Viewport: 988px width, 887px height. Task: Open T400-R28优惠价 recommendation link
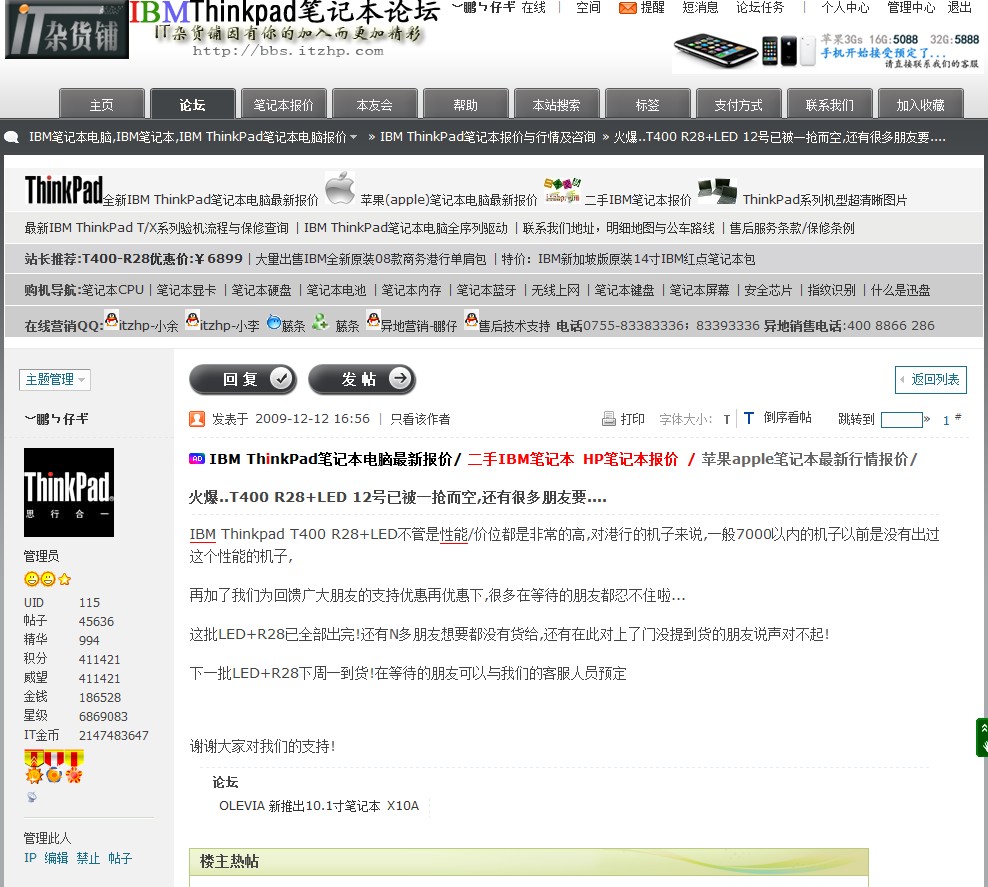(x=163, y=259)
